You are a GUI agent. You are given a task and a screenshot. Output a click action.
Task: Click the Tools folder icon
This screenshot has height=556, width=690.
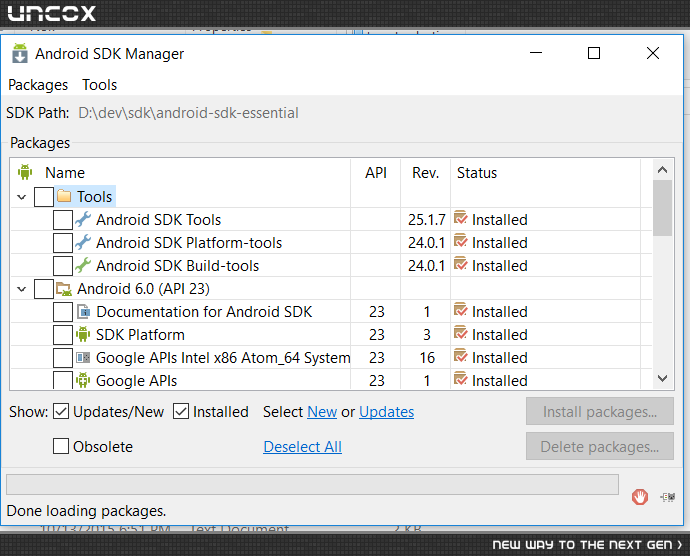pyautogui.click(x=64, y=196)
